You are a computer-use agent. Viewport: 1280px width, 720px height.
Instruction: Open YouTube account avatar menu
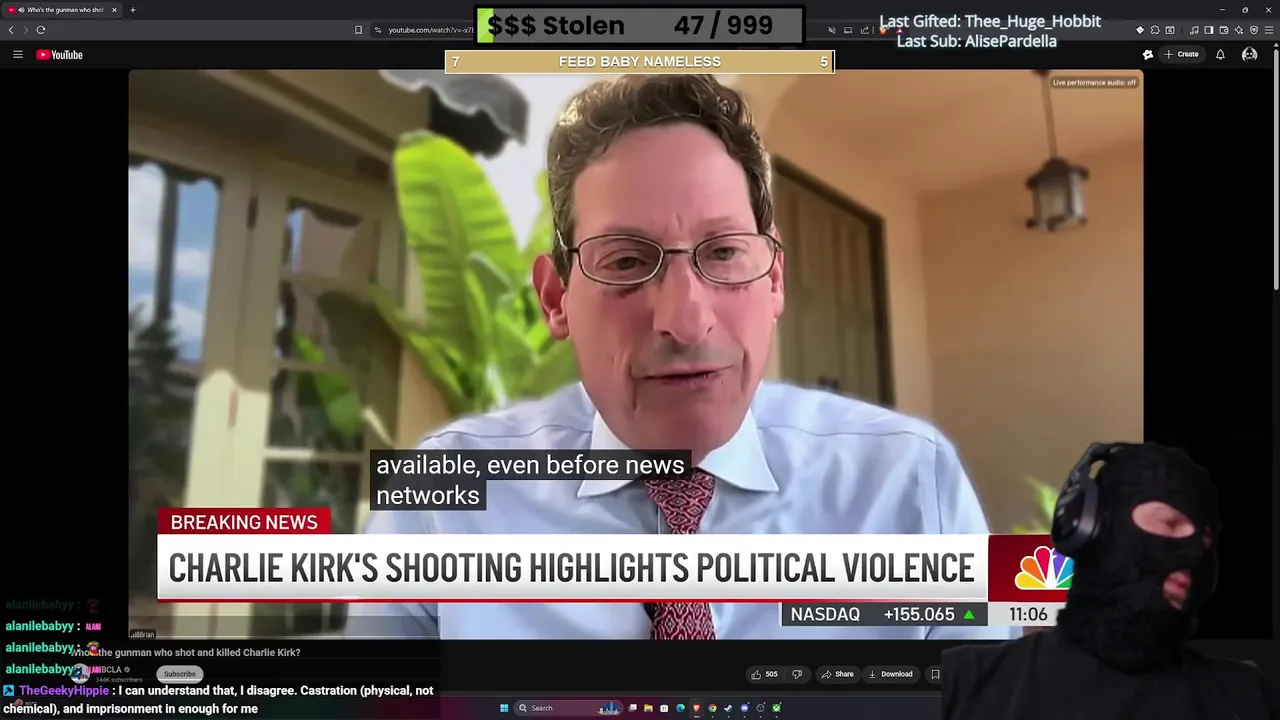coord(1249,55)
